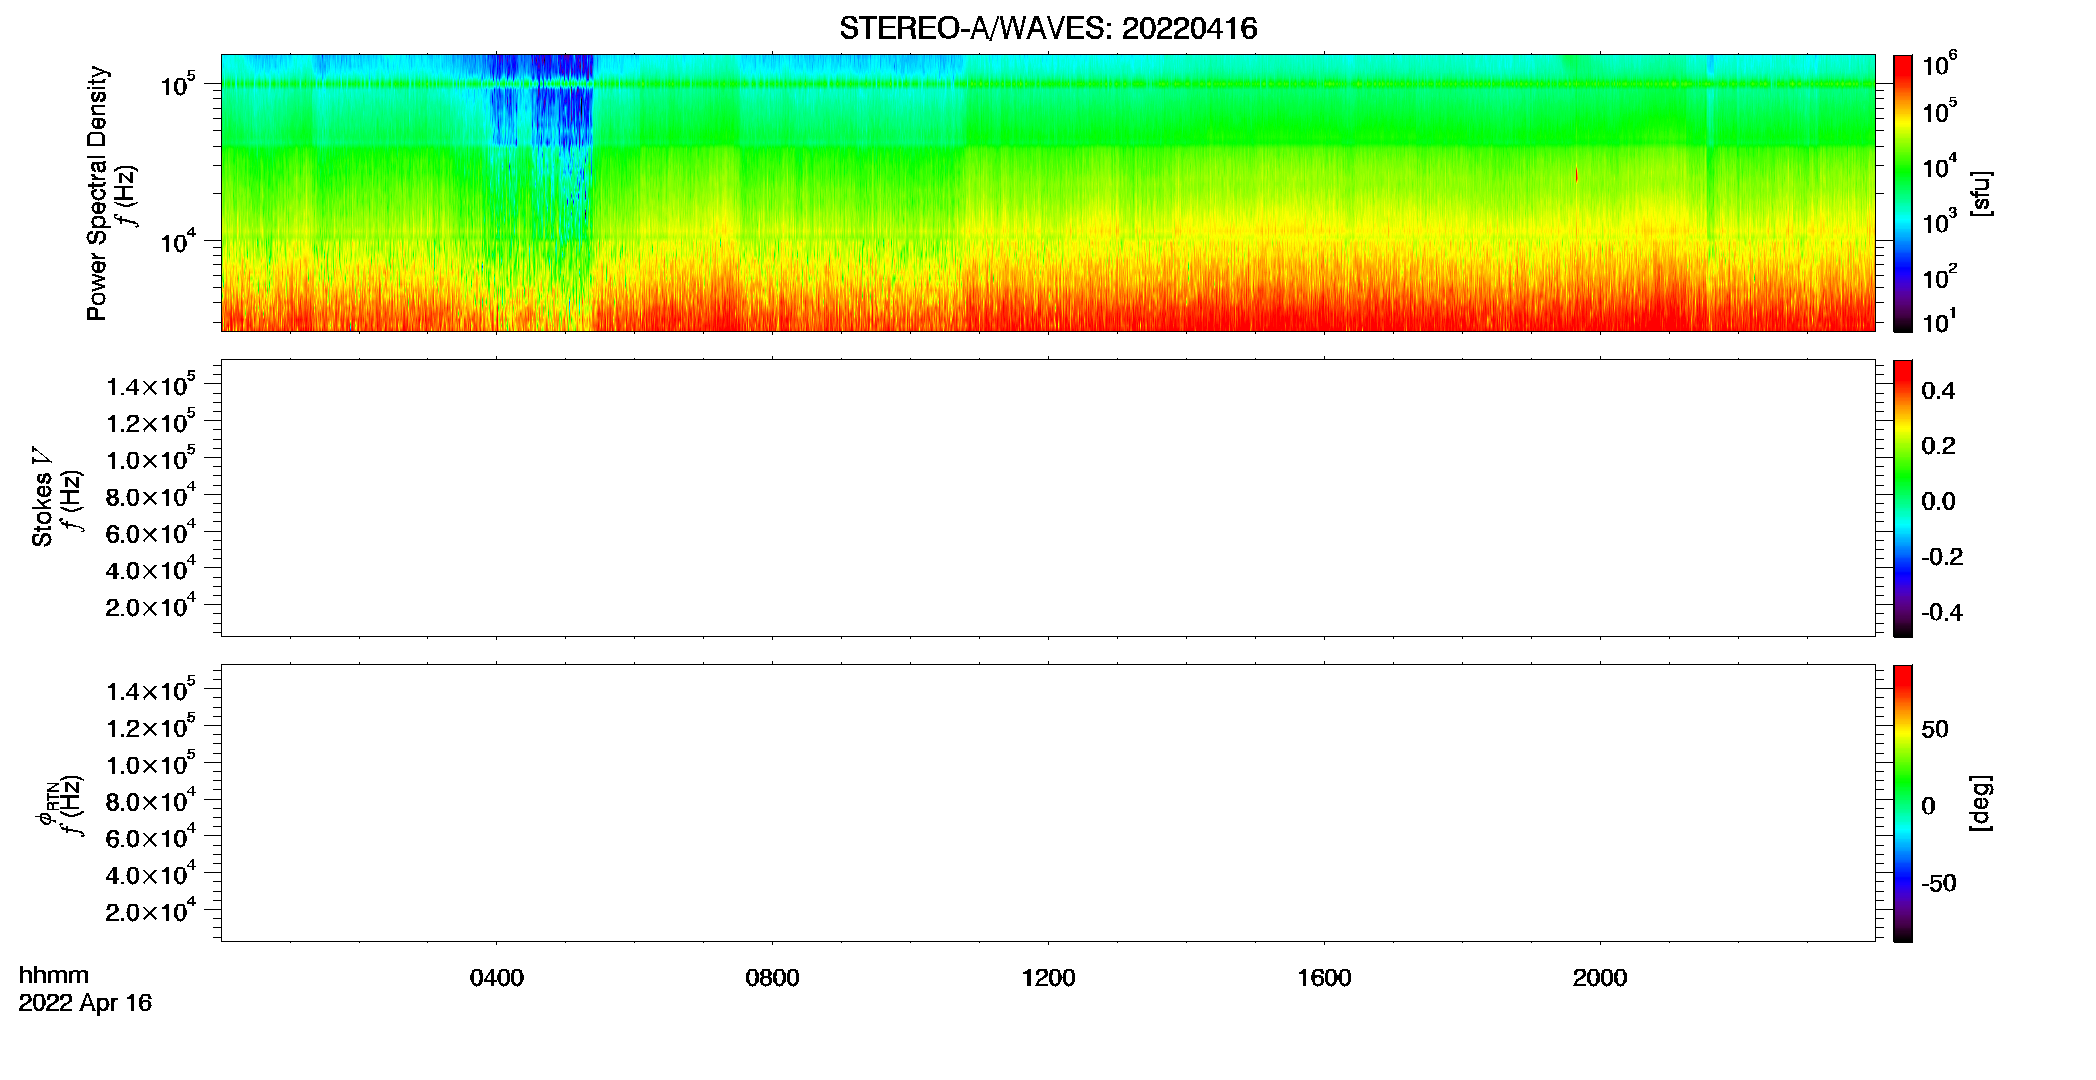Click the 1600 time axis label
This screenshot has width=2096, height=1080.
click(x=1324, y=978)
